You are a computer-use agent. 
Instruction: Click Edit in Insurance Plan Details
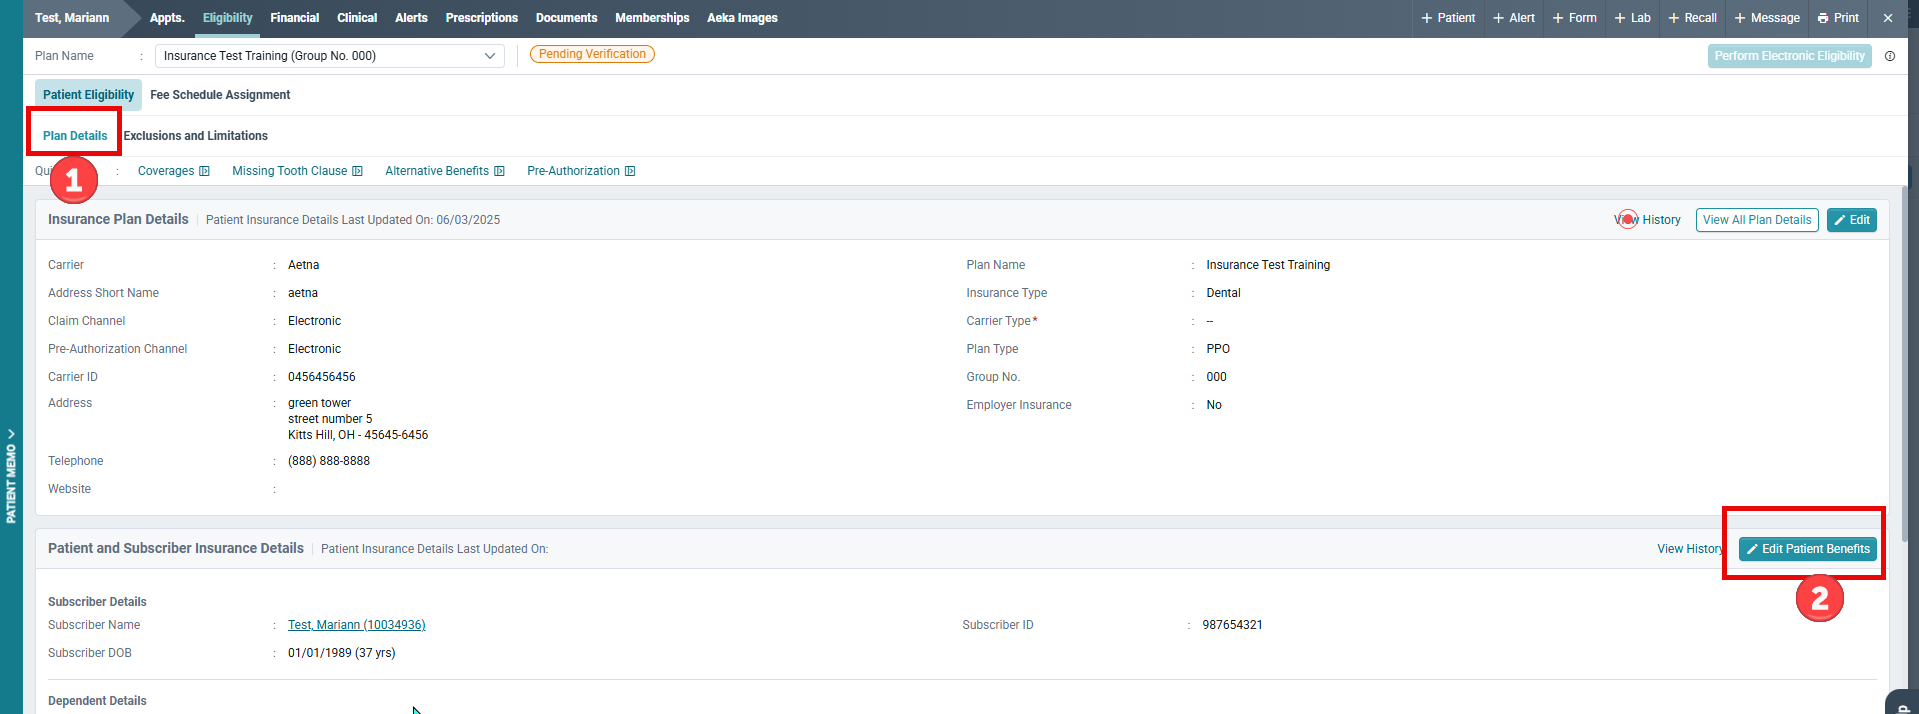click(x=1852, y=220)
